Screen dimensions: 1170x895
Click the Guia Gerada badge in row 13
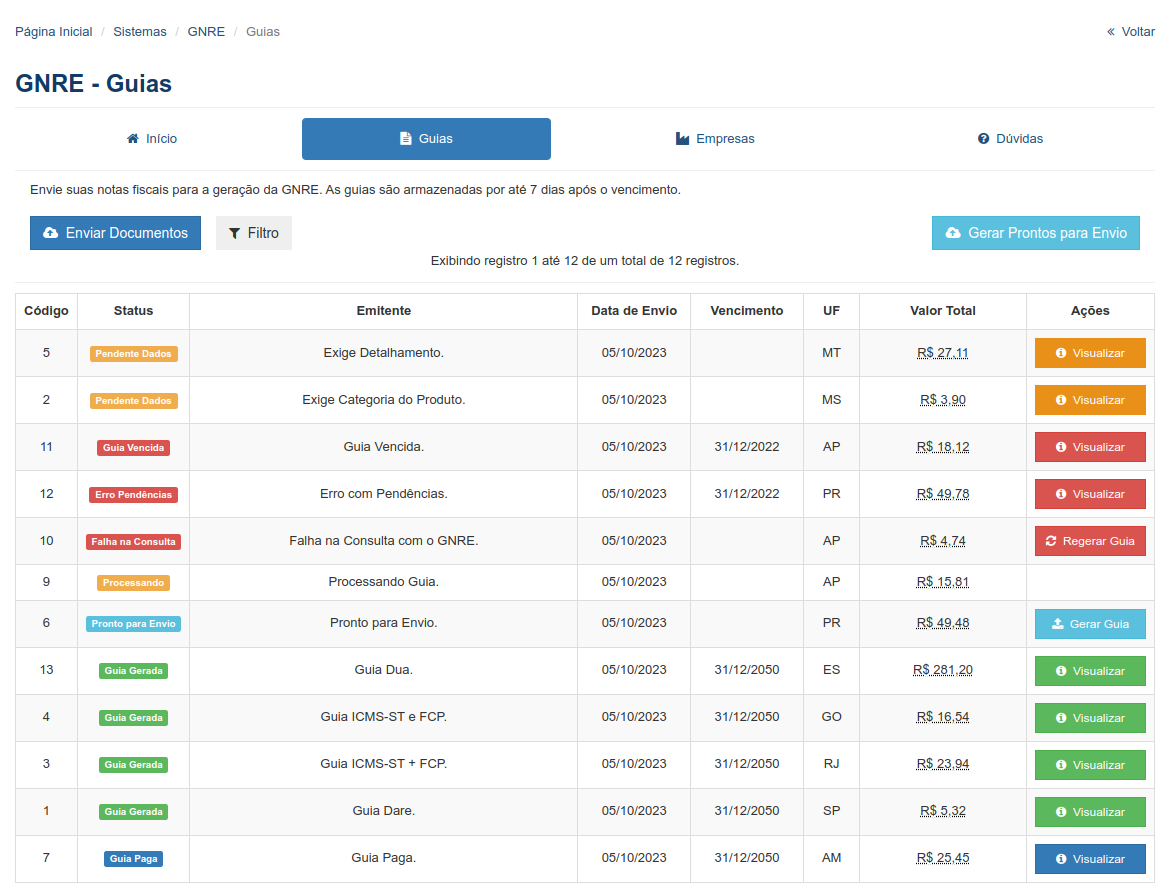(x=134, y=671)
